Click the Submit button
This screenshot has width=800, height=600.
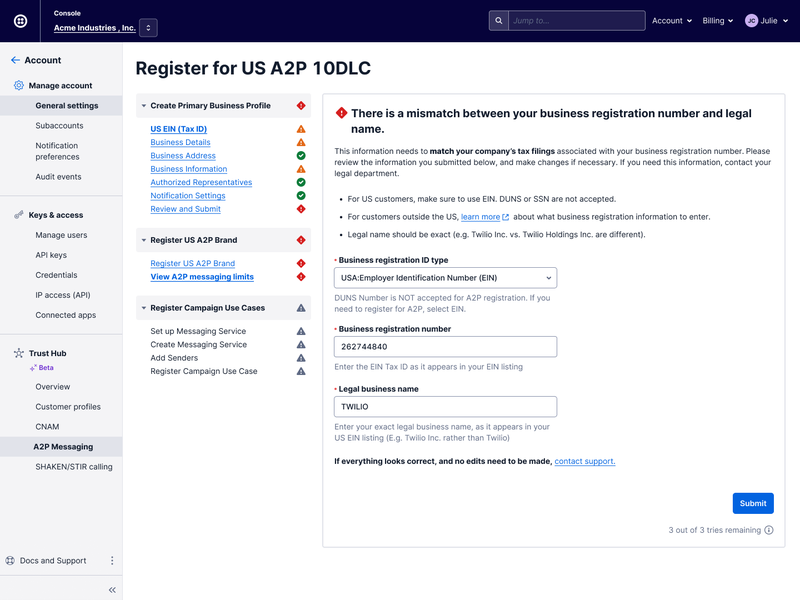point(753,503)
